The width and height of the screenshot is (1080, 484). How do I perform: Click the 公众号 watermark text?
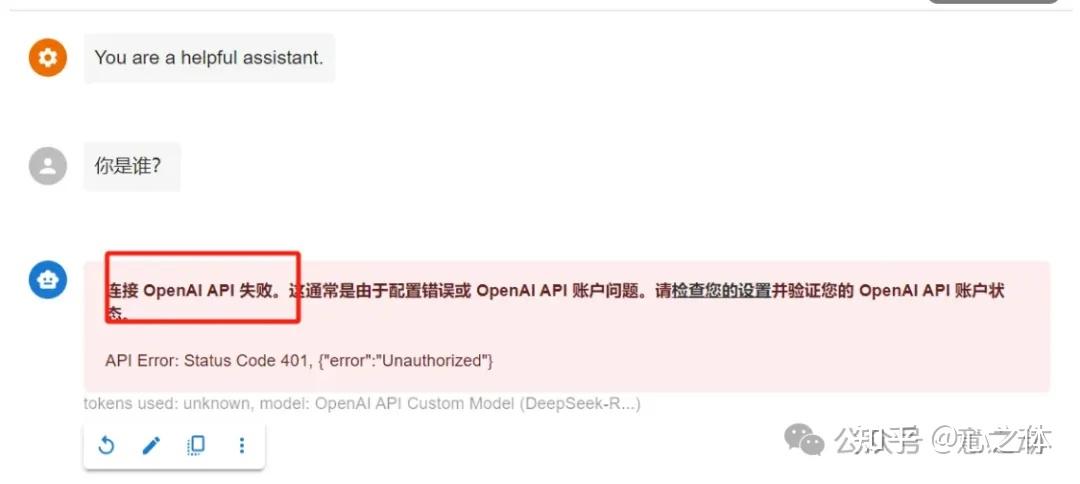tap(877, 441)
